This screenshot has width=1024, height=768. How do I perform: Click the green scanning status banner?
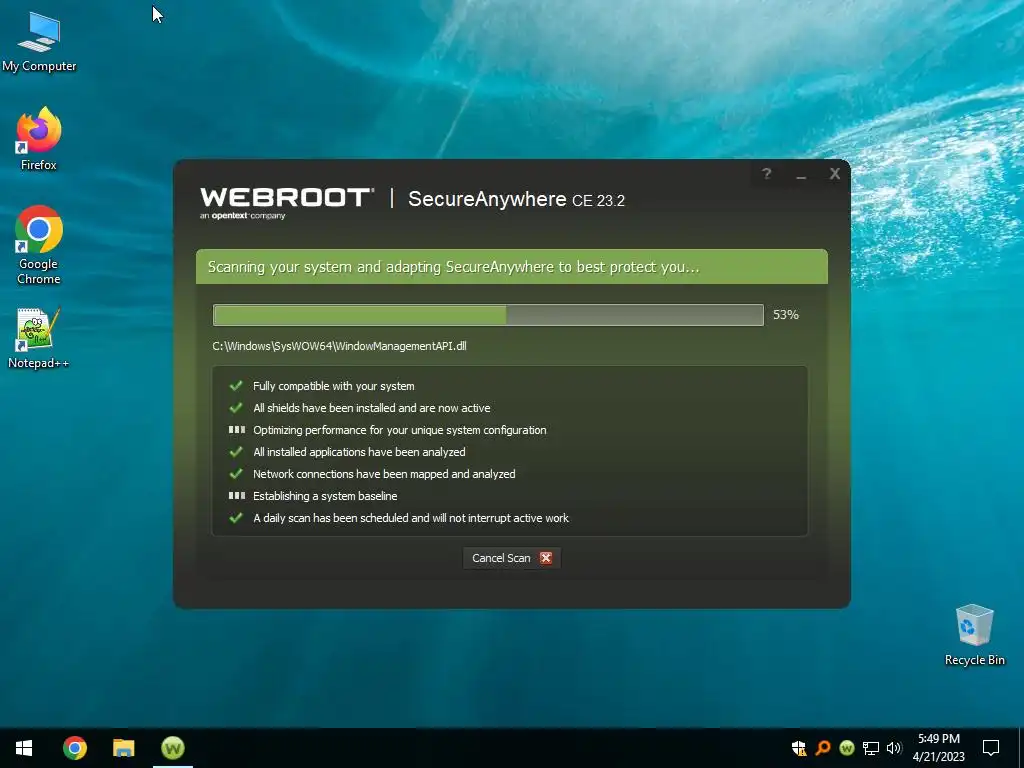[x=511, y=266]
